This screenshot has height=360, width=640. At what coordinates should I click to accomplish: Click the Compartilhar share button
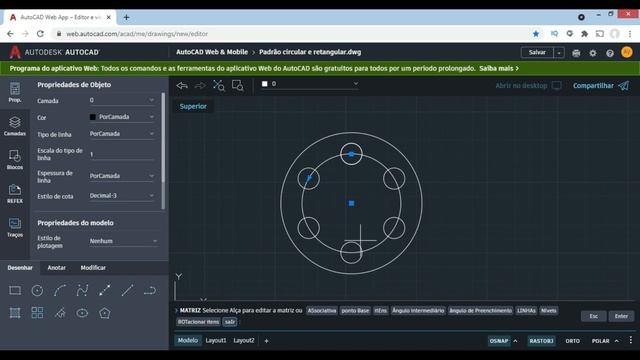pyautogui.click(x=601, y=86)
